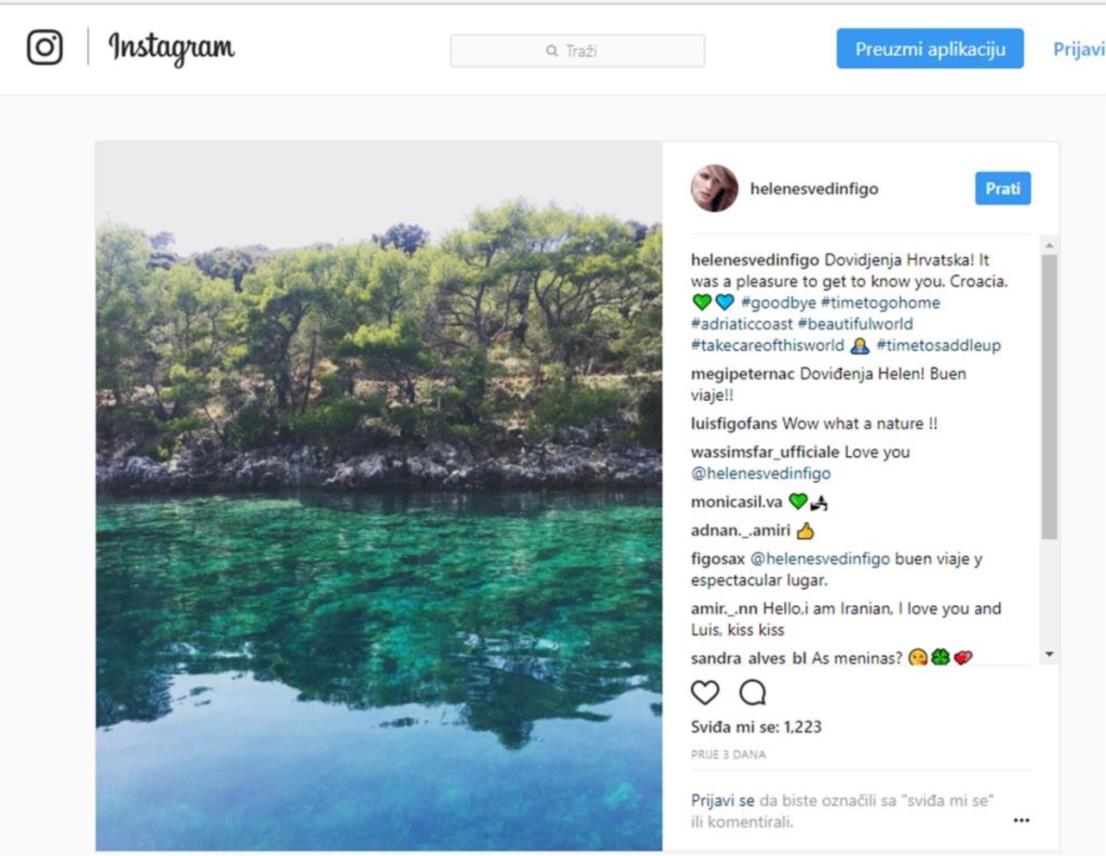Click the helenesvedinfigo profile avatar
1106x856 pixels.
click(x=714, y=188)
